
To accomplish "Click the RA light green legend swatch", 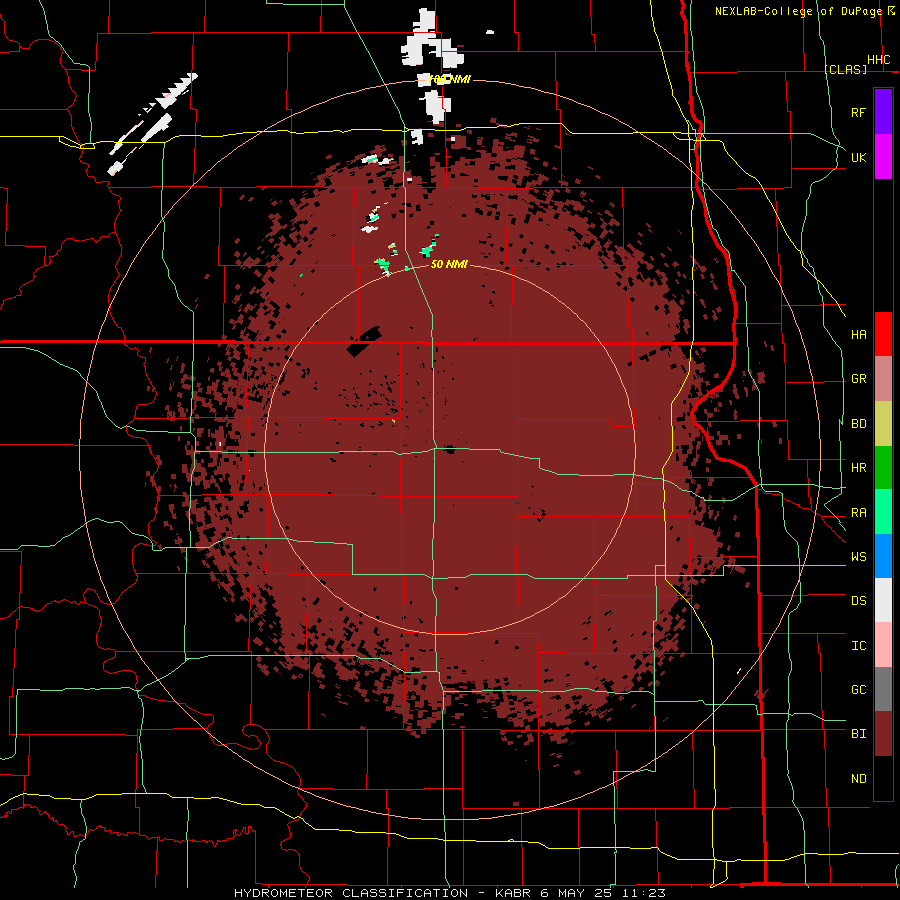I will coord(883,512).
